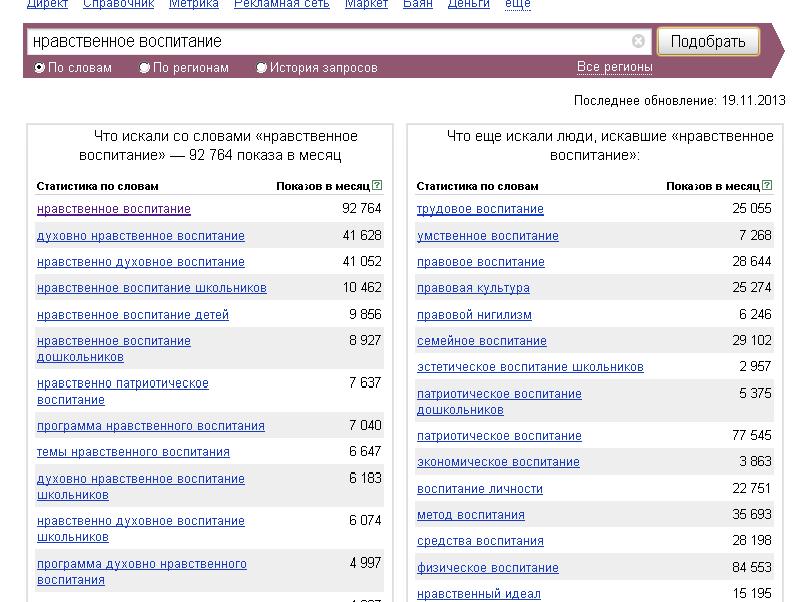
Task: Click the right 'Статистика по словам' column header
Action: [x=477, y=186]
